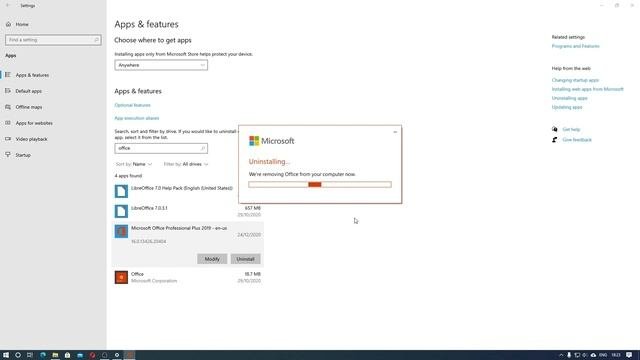Click the ENG language indicator
The width and height of the screenshot is (640, 360).
(x=603, y=355)
